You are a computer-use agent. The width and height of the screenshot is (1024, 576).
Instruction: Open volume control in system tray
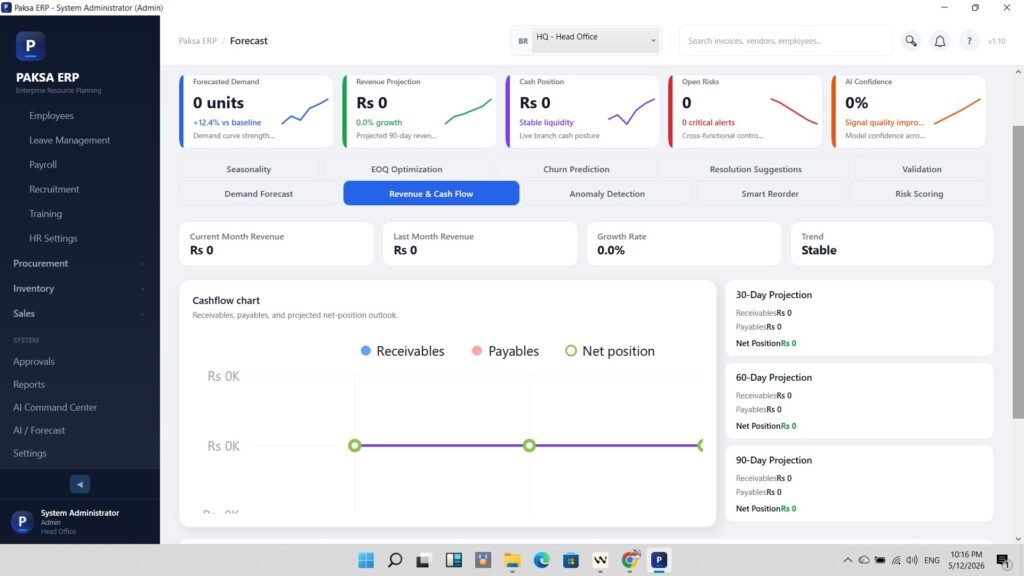pos(912,560)
